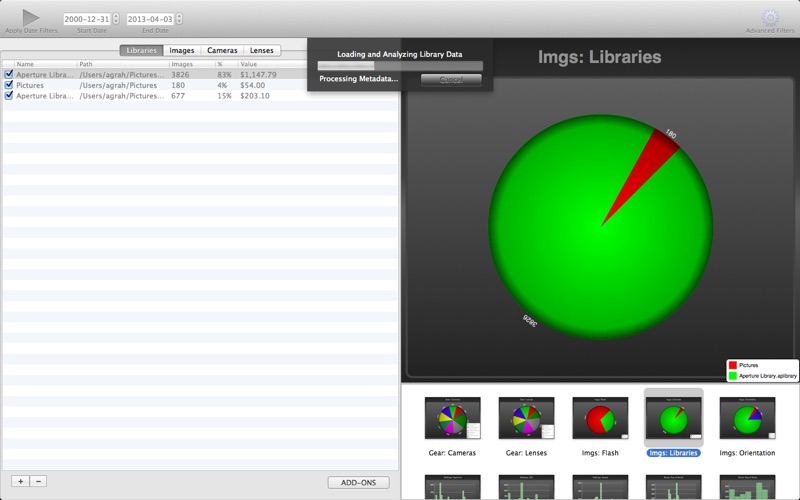Sort table by Images column header
800x500 pixels.
192,64
